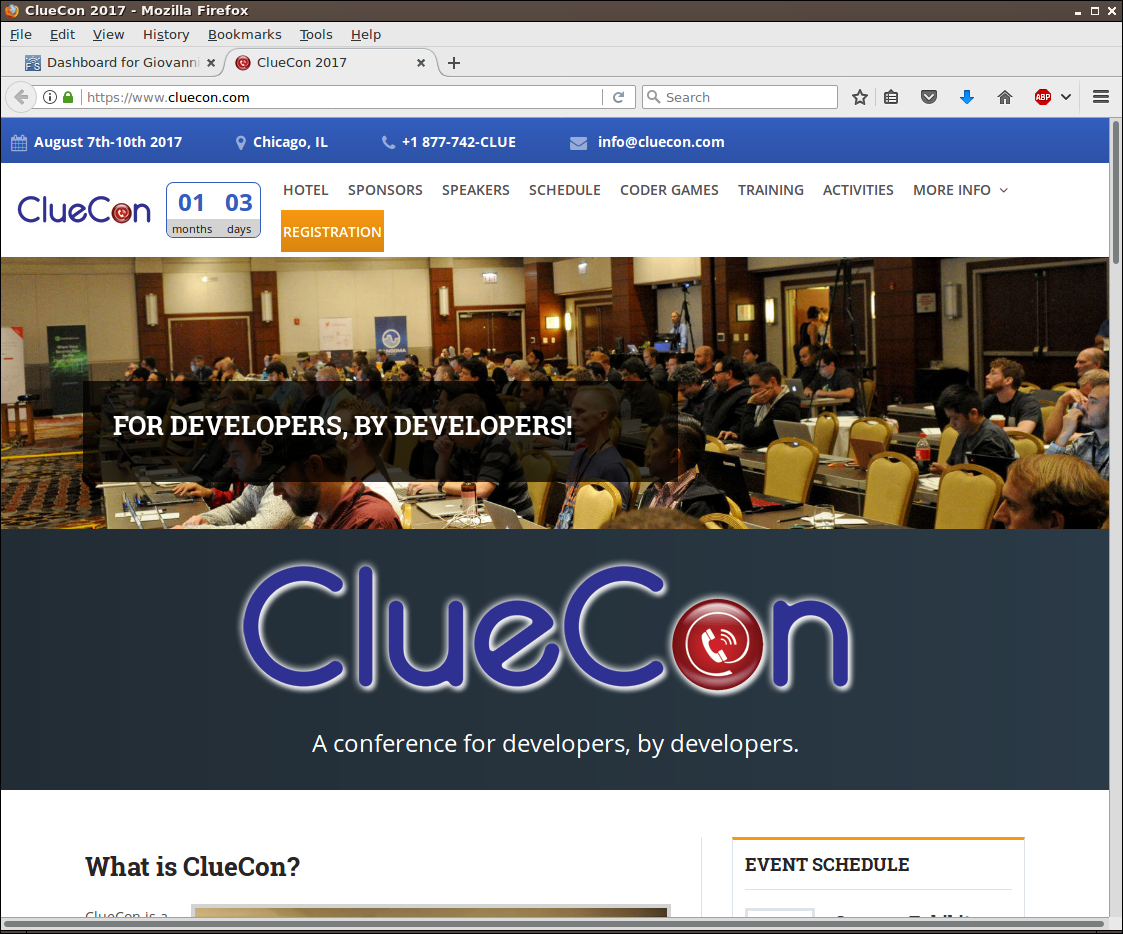This screenshot has height=934, width=1123.
Task: Click the info@cluecon.com email link
Action: [x=661, y=142]
